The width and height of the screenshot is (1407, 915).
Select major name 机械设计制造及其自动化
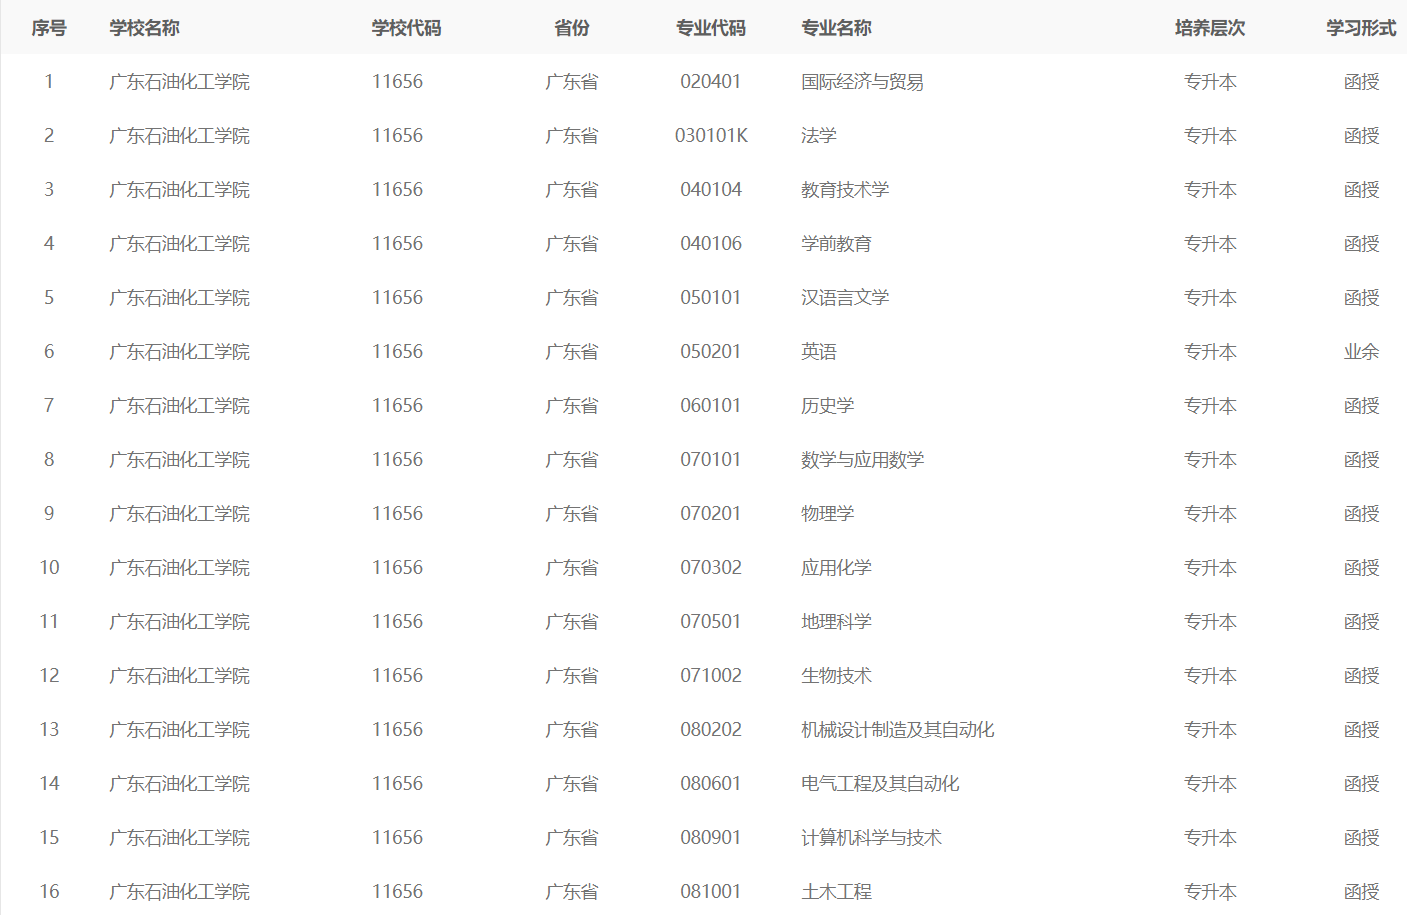click(x=897, y=730)
